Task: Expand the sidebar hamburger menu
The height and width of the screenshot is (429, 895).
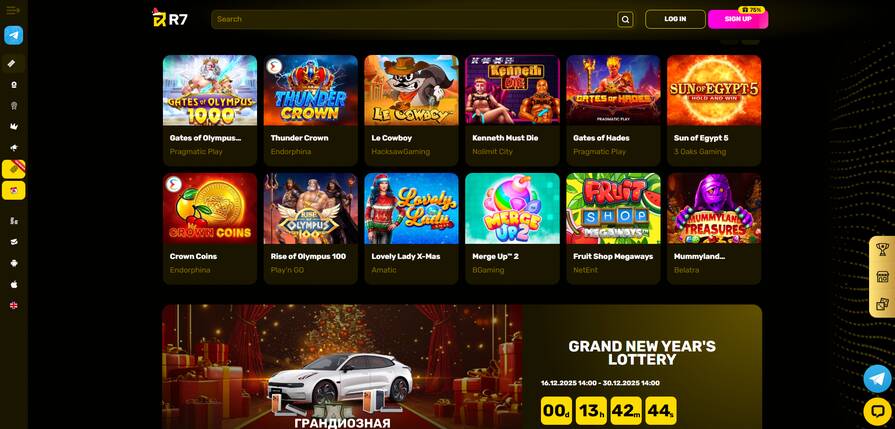Action: pos(13,10)
